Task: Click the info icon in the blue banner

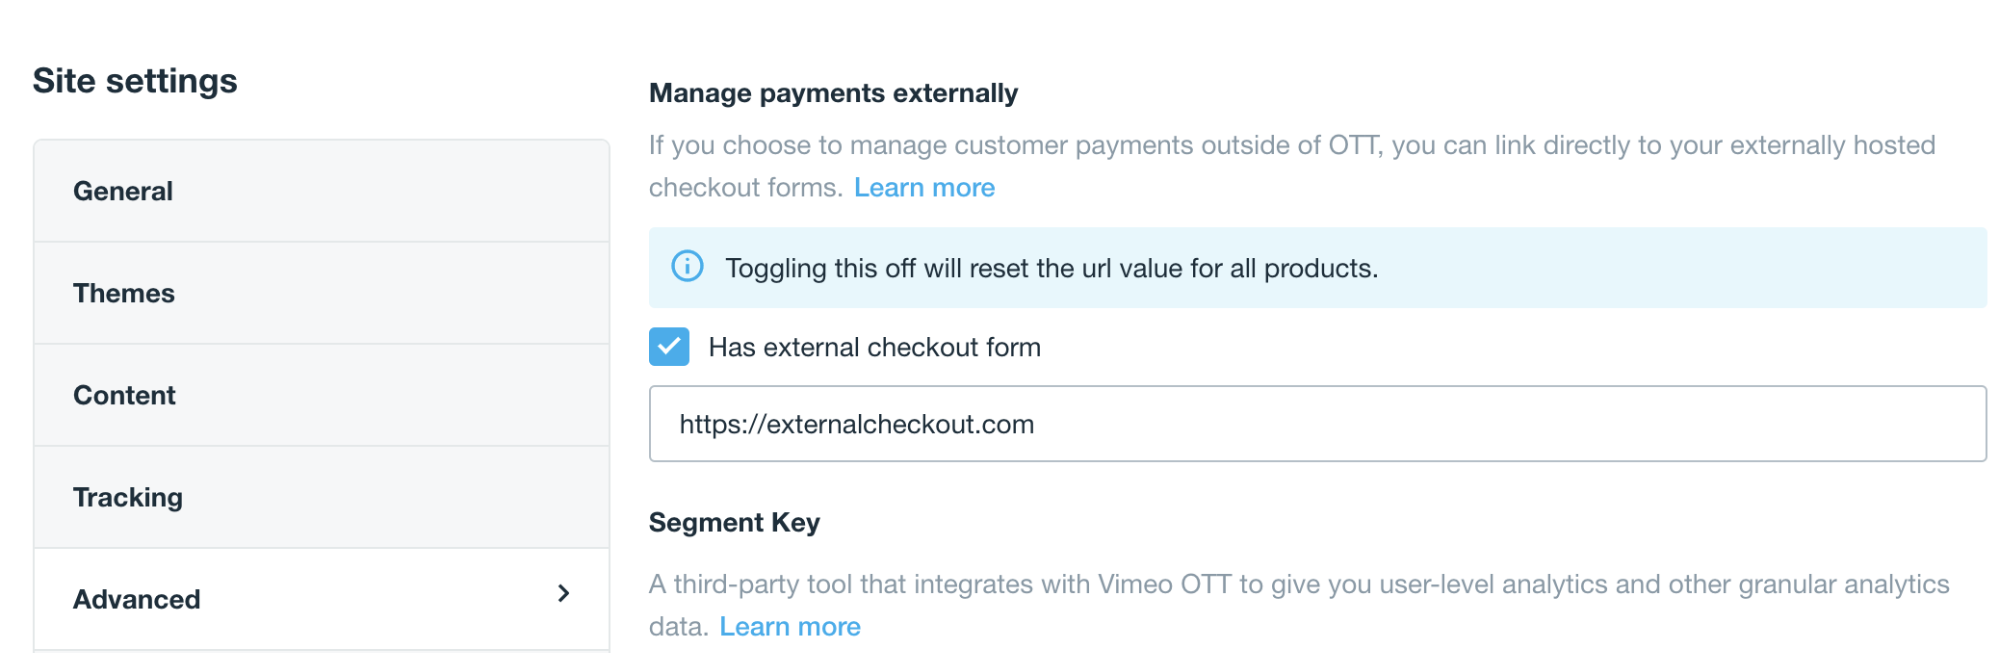Action: pos(687,267)
